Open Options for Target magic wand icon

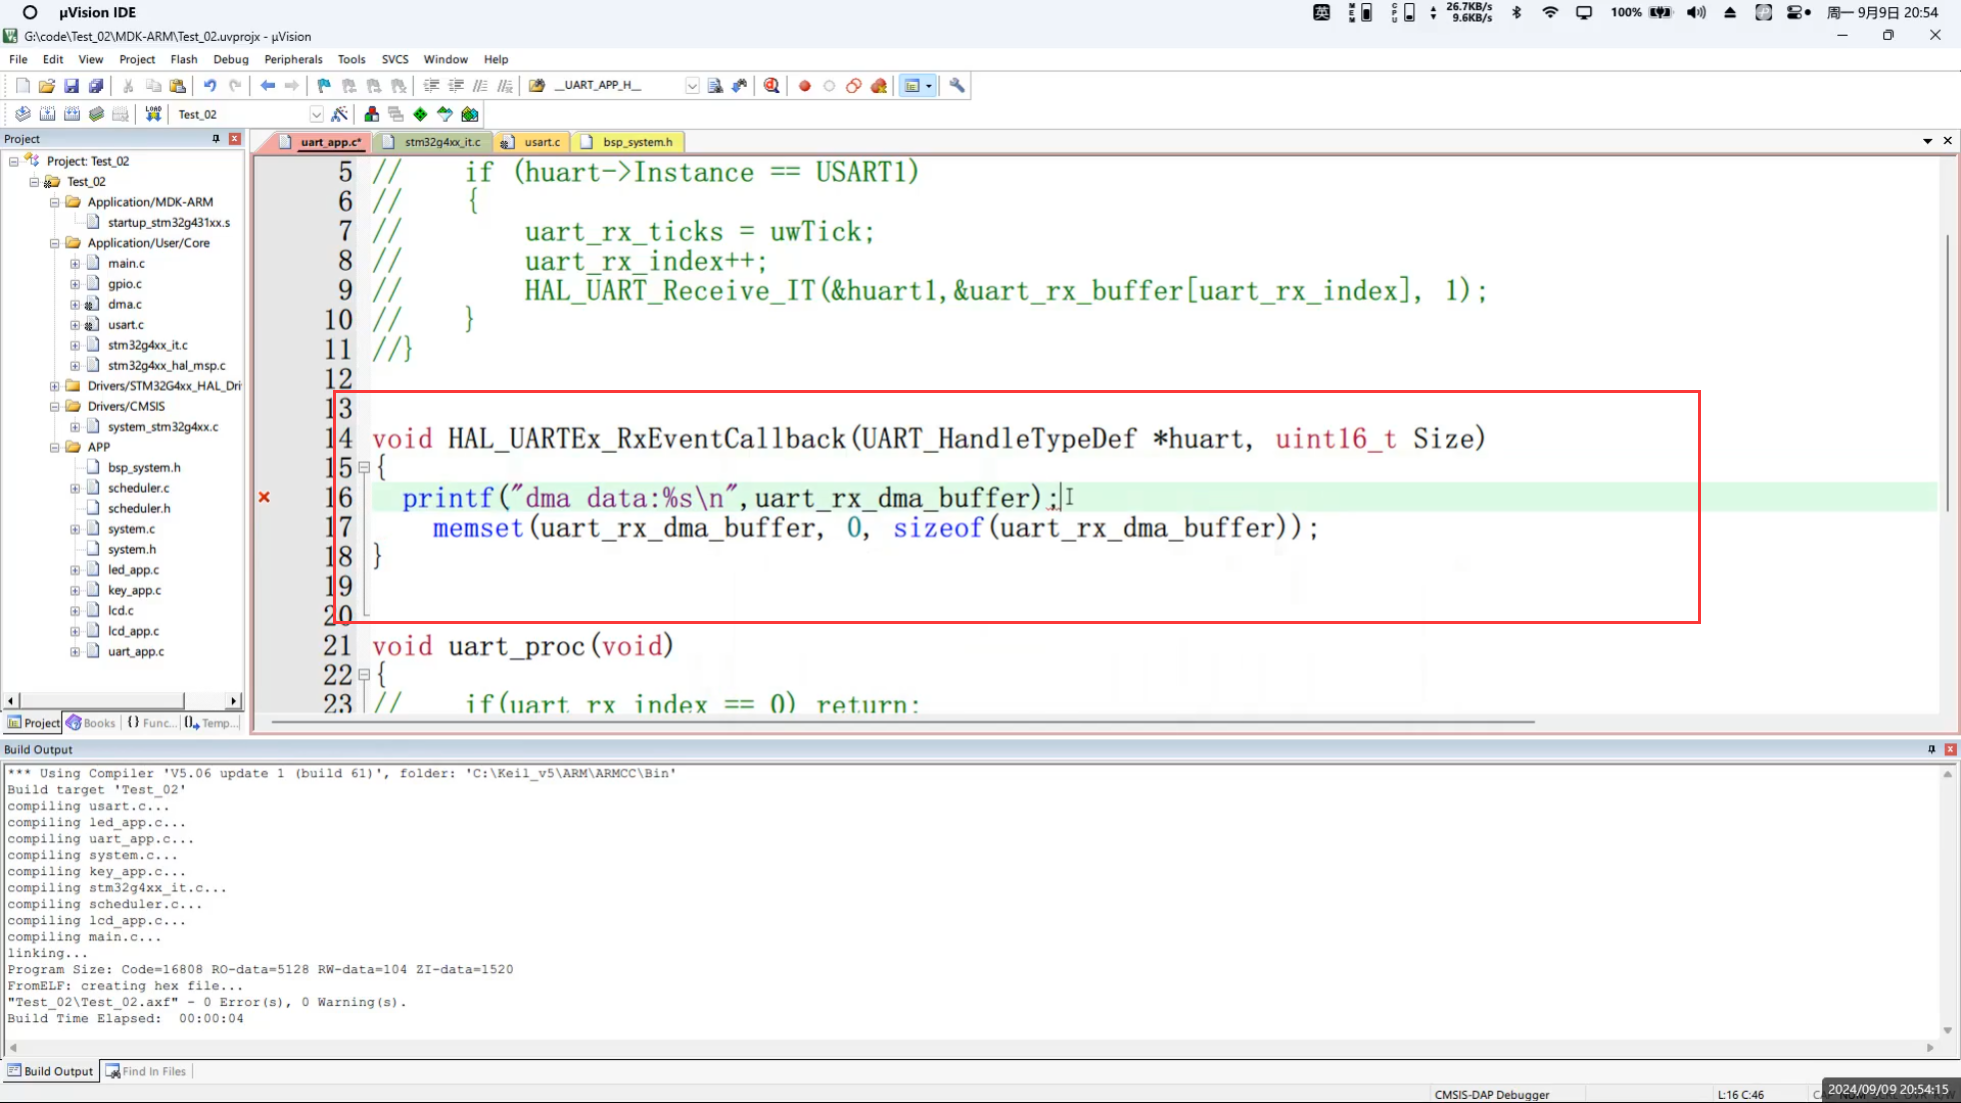coord(340,114)
